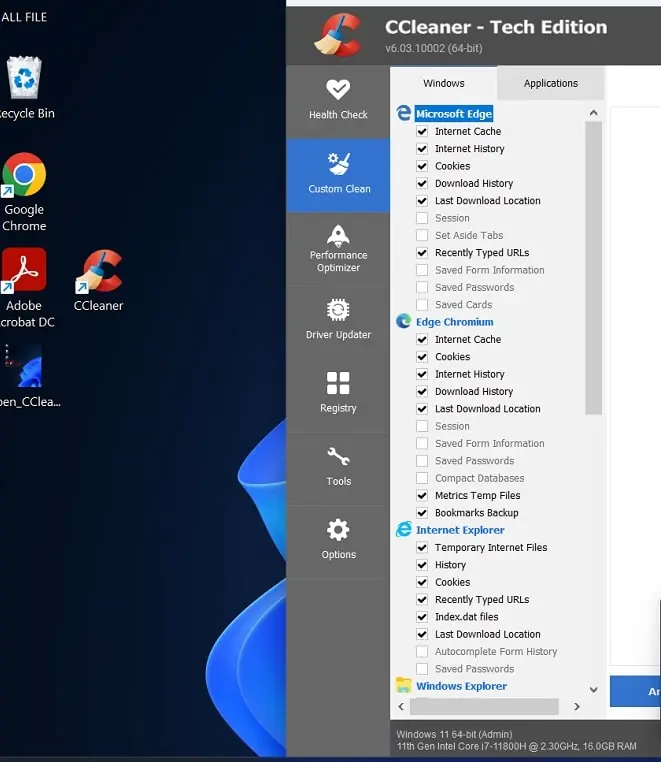Click Internet Explorer Last Download Location label
661x762 pixels.
tap(487, 634)
